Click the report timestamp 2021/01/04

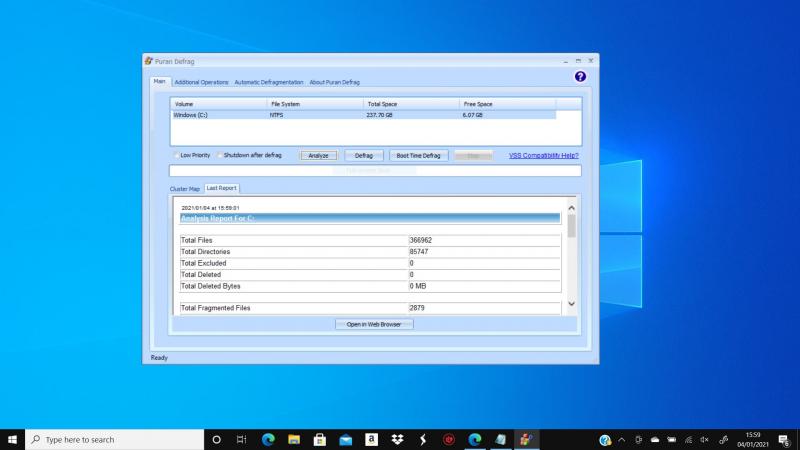pos(210,208)
